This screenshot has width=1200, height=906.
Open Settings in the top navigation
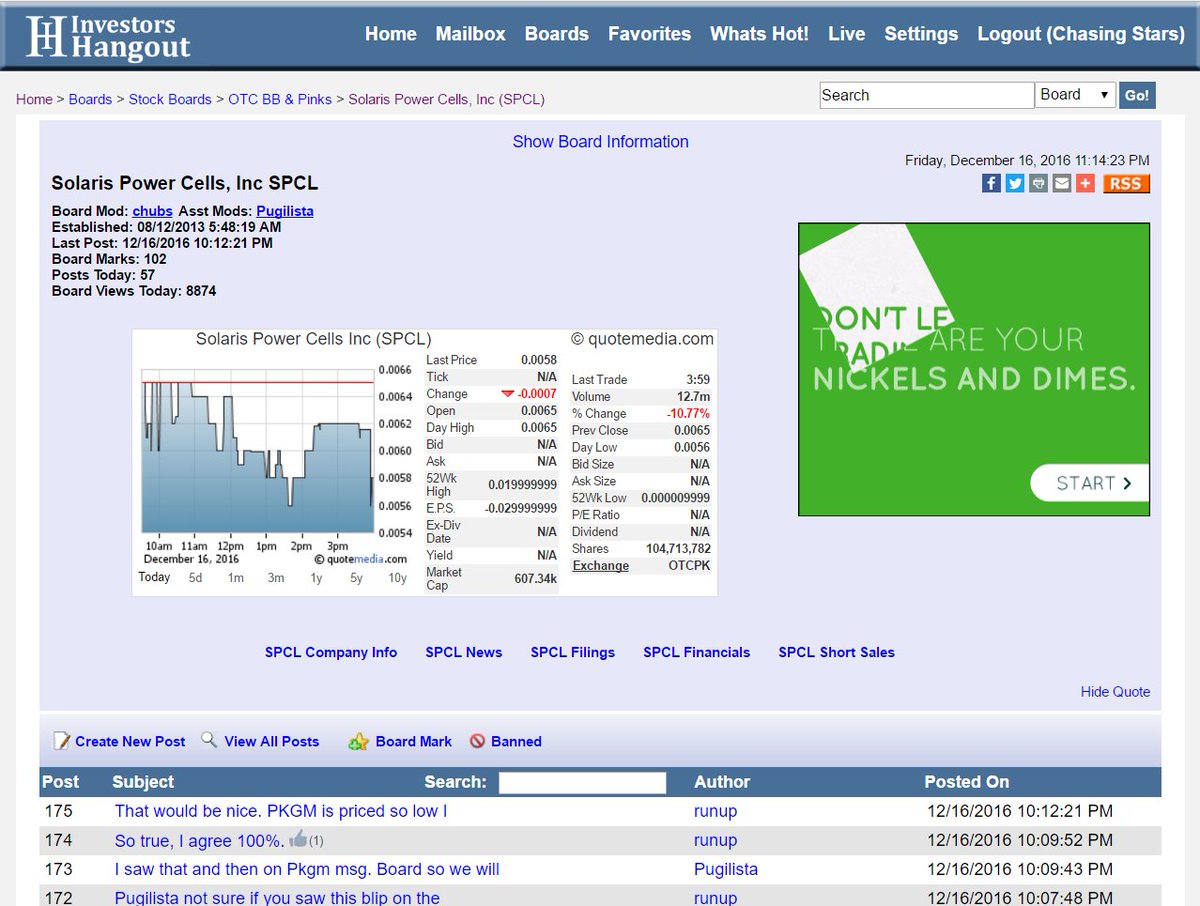click(921, 34)
